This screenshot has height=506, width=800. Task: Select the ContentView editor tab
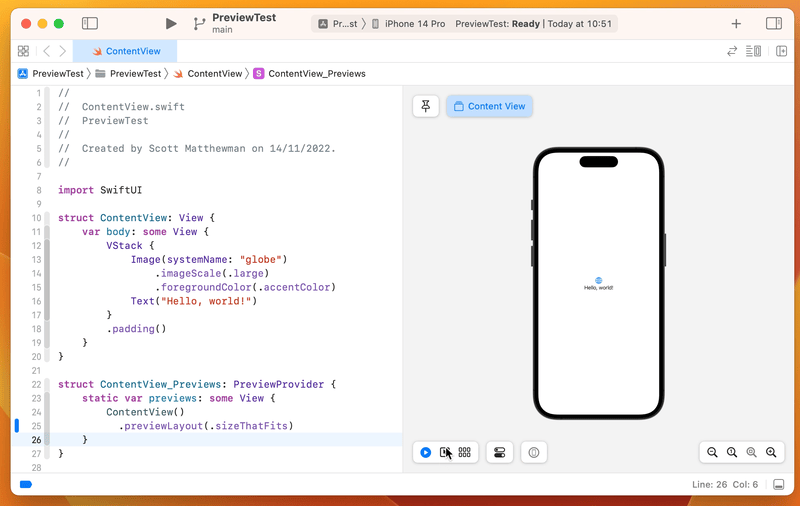[x=126, y=51]
